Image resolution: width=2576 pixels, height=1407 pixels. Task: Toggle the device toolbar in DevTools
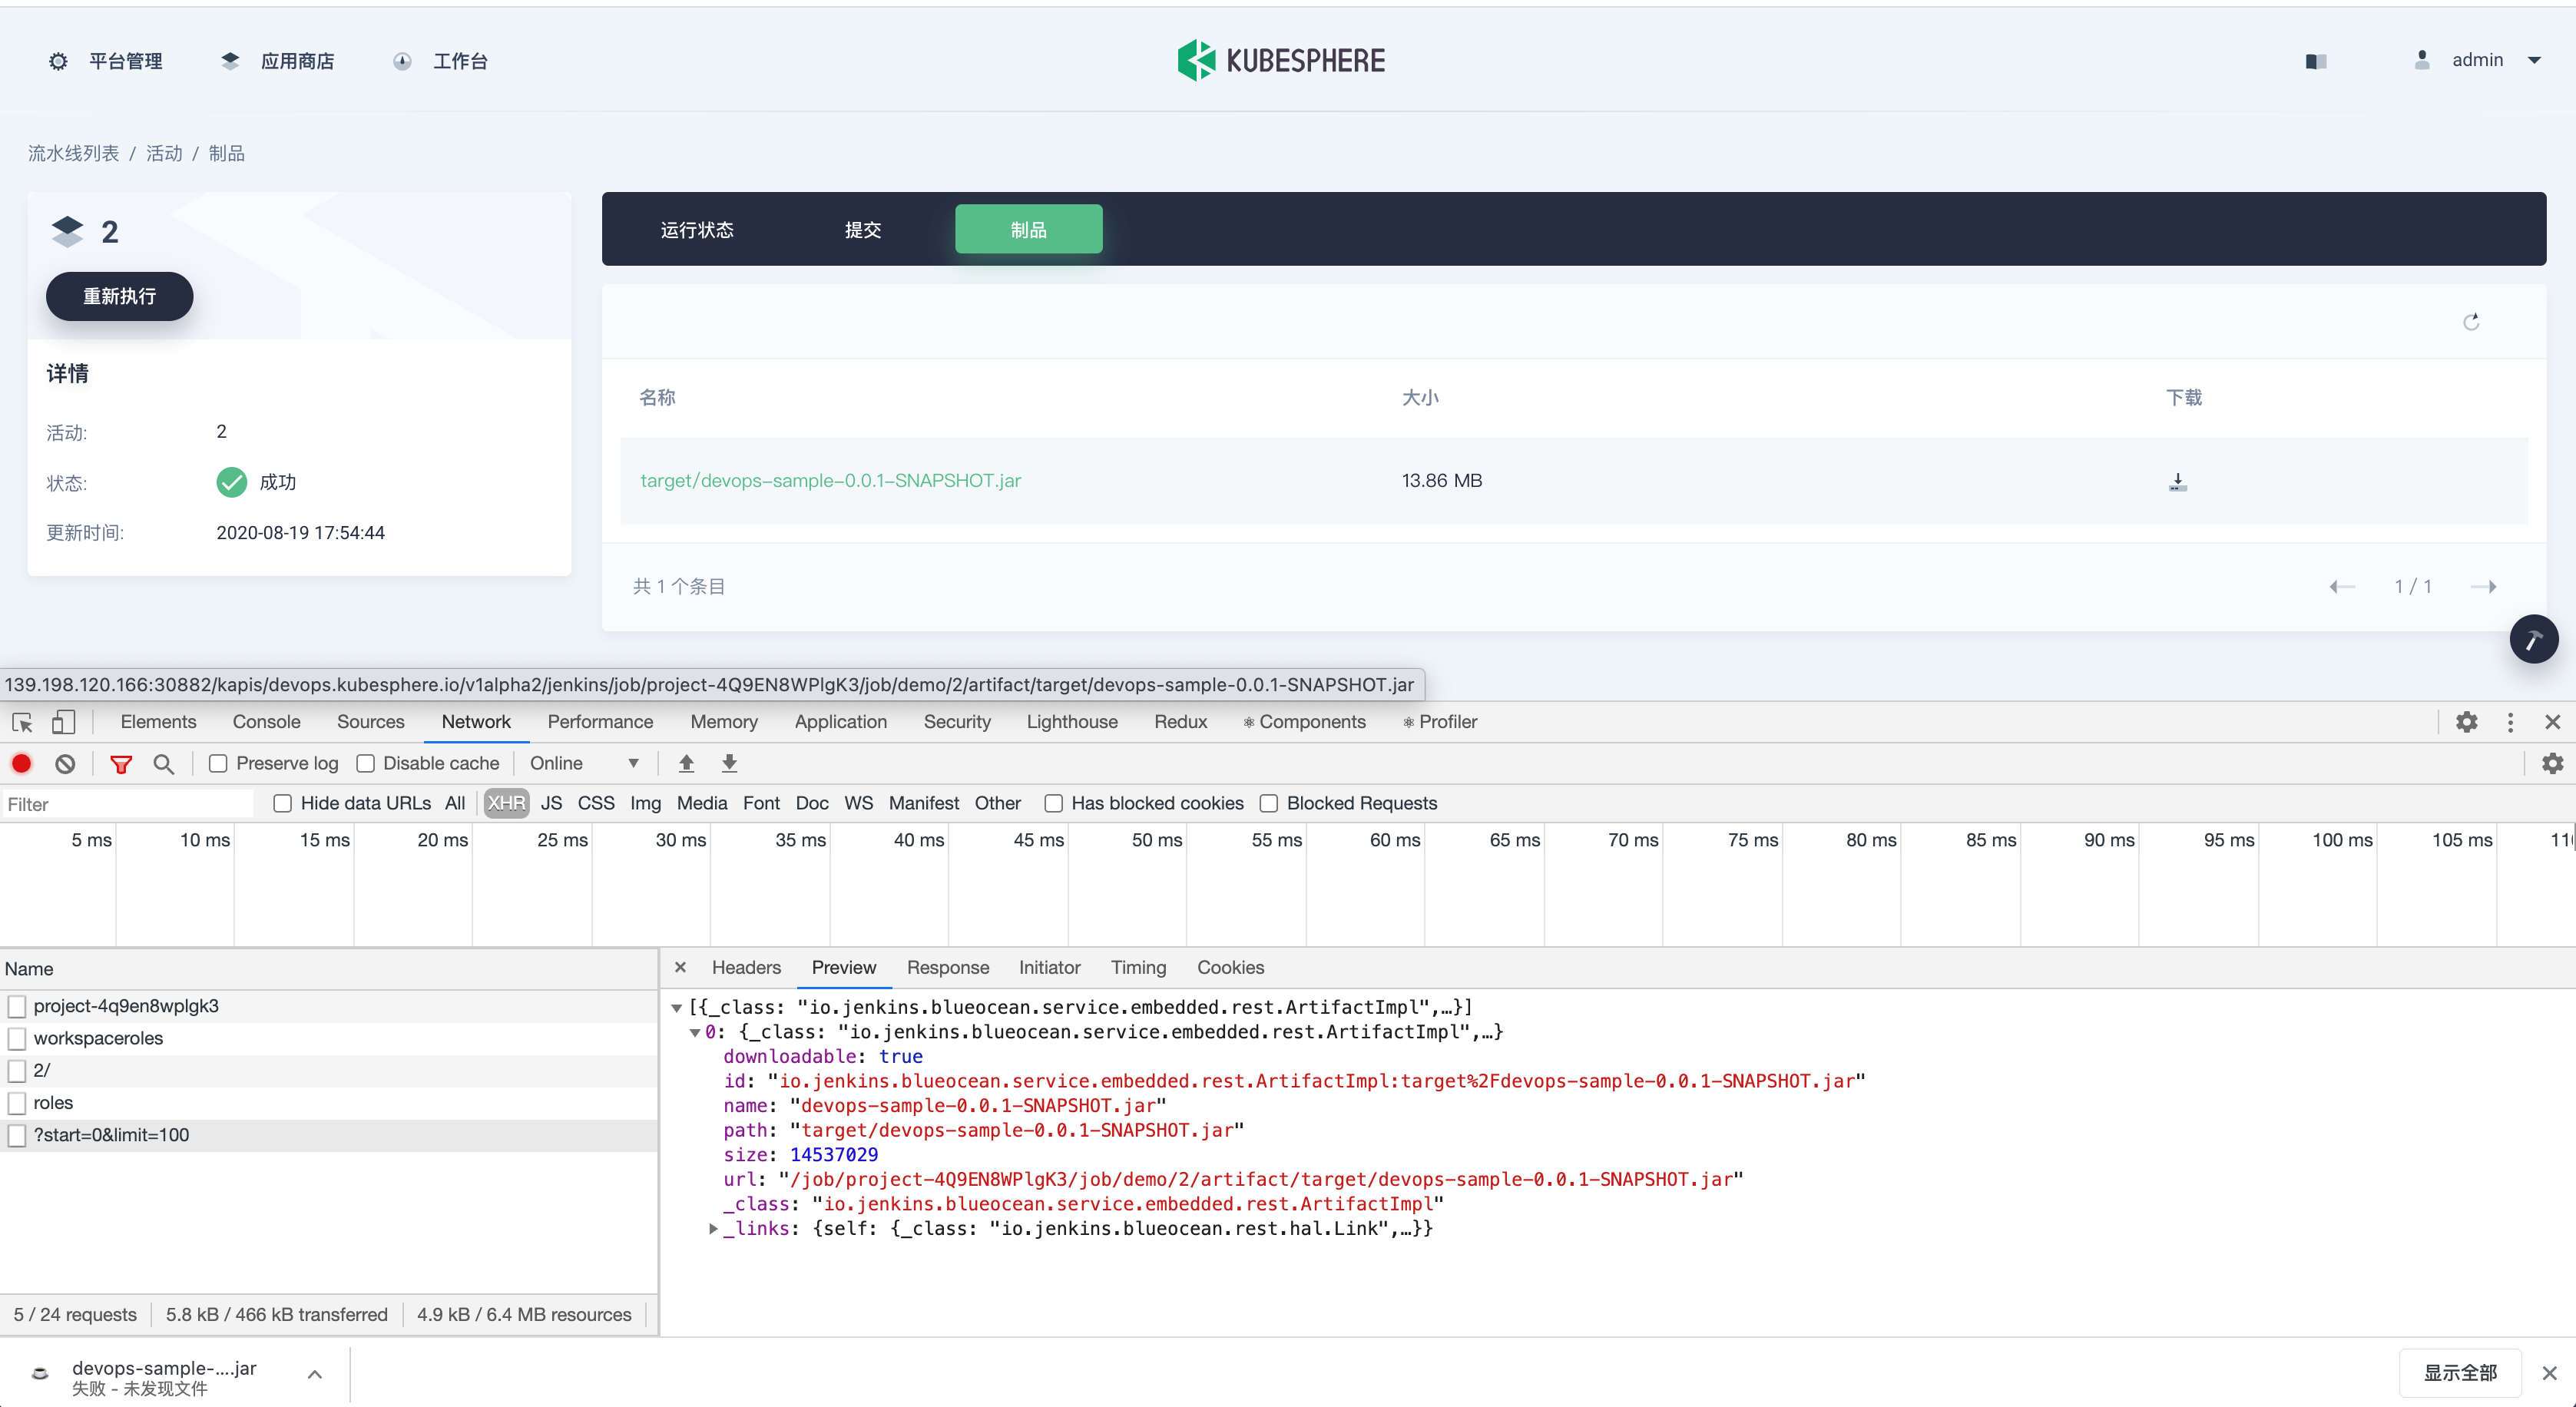coord(64,722)
